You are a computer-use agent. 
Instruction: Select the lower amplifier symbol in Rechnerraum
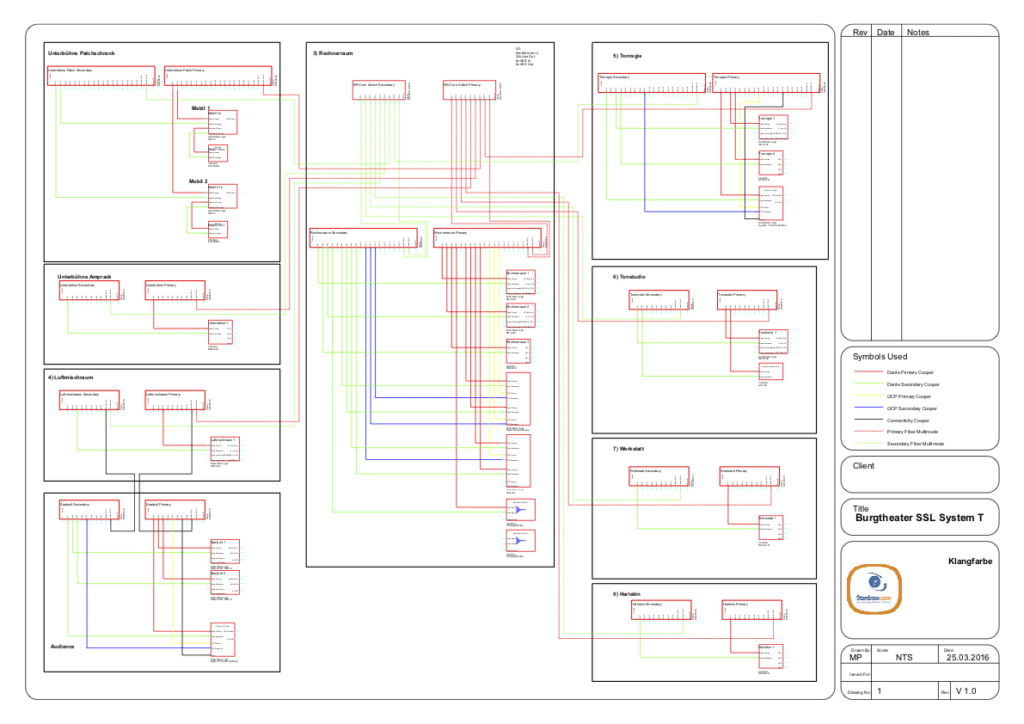pyautogui.click(x=520, y=541)
